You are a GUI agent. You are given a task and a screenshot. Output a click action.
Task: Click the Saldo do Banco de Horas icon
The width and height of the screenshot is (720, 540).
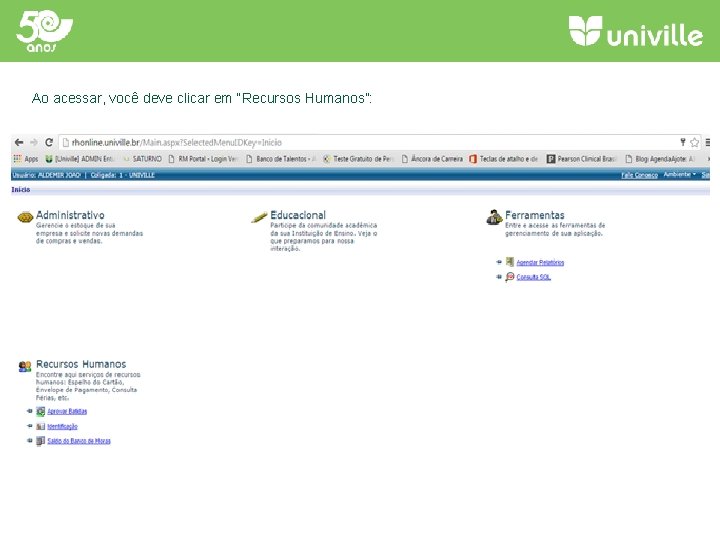point(40,441)
